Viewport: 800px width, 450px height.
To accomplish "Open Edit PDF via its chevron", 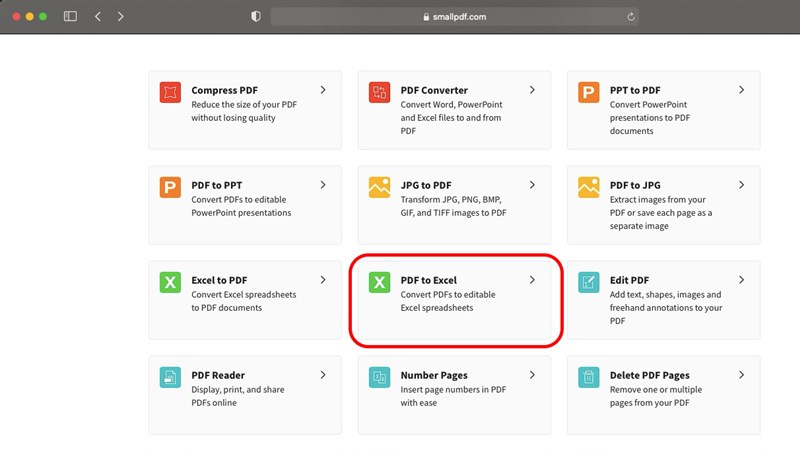I will [741, 280].
